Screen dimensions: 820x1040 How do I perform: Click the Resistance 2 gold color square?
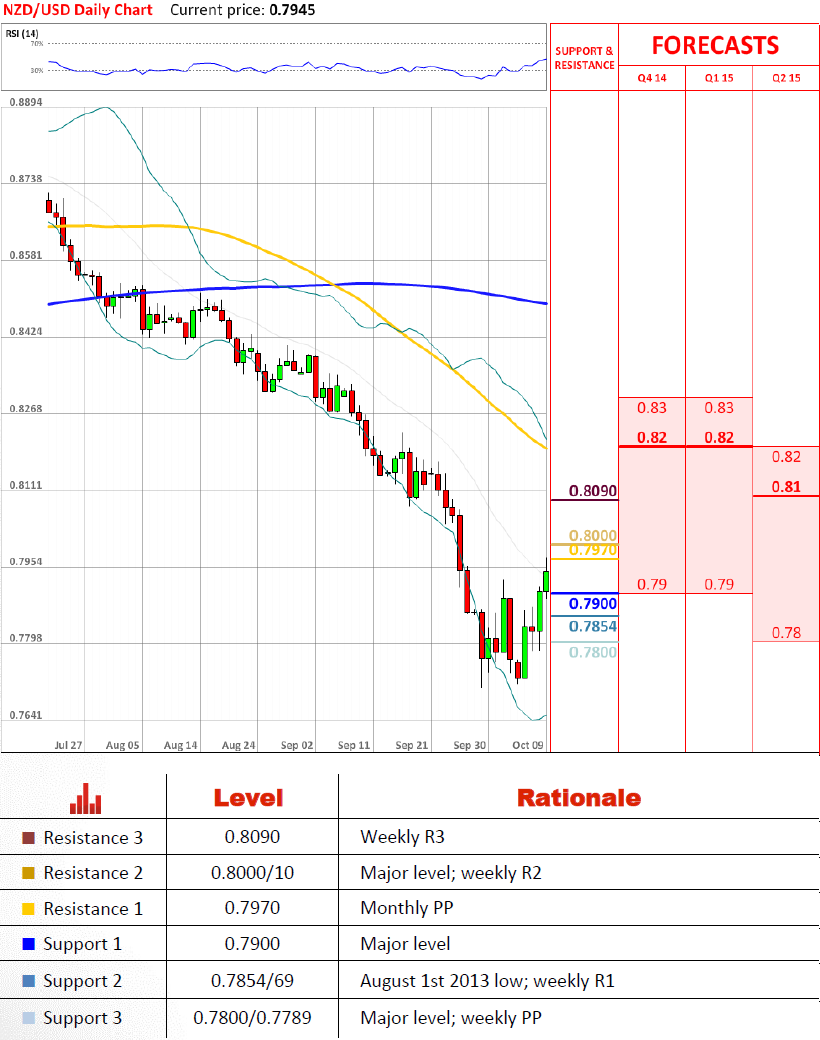coord(29,874)
